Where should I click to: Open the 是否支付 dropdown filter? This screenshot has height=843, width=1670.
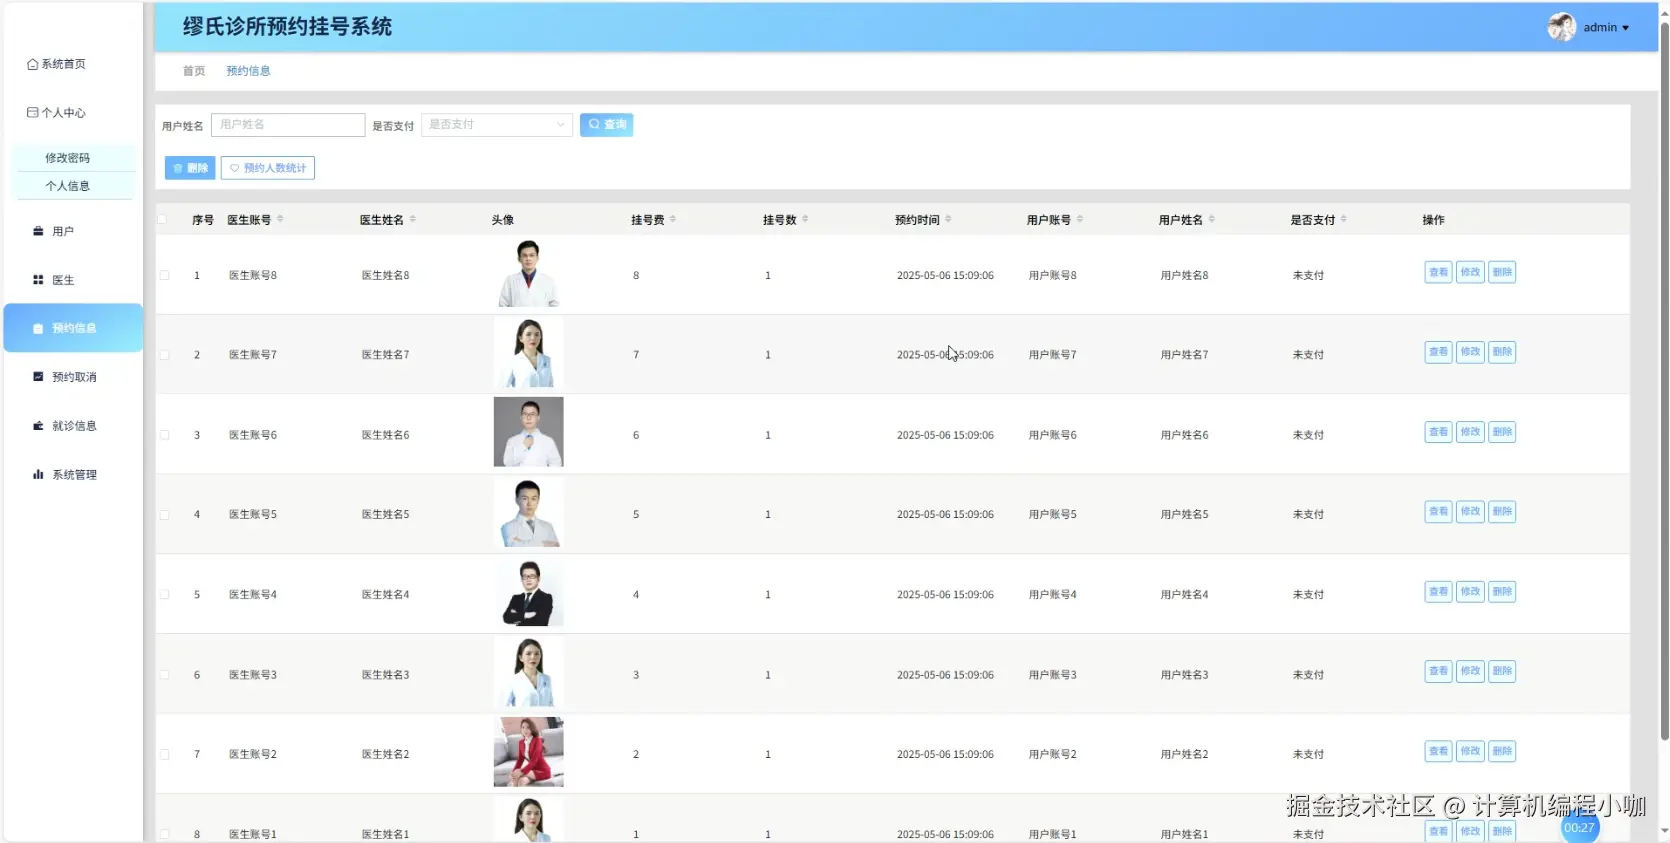497,125
